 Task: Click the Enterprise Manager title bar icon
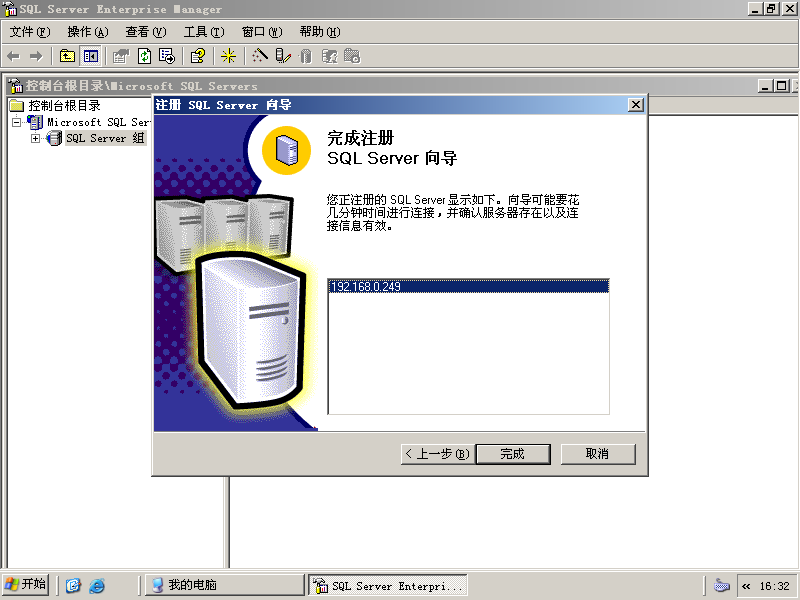click(10, 9)
